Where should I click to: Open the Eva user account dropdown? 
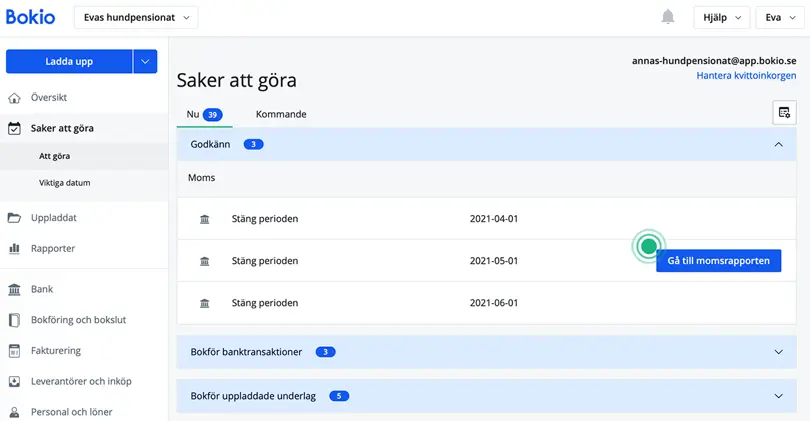(778, 17)
